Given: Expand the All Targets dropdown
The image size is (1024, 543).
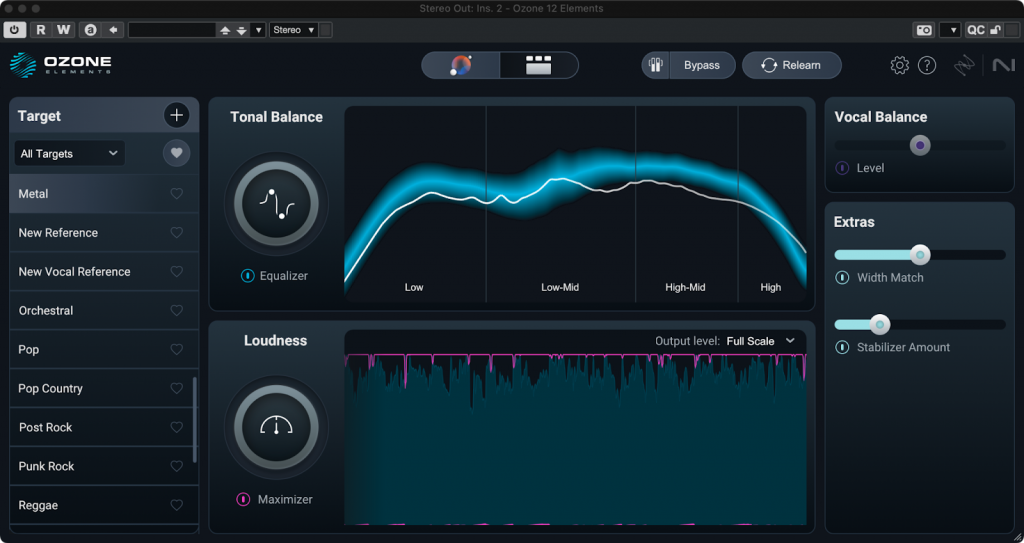Looking at the screenshot, I should (70, 154).
